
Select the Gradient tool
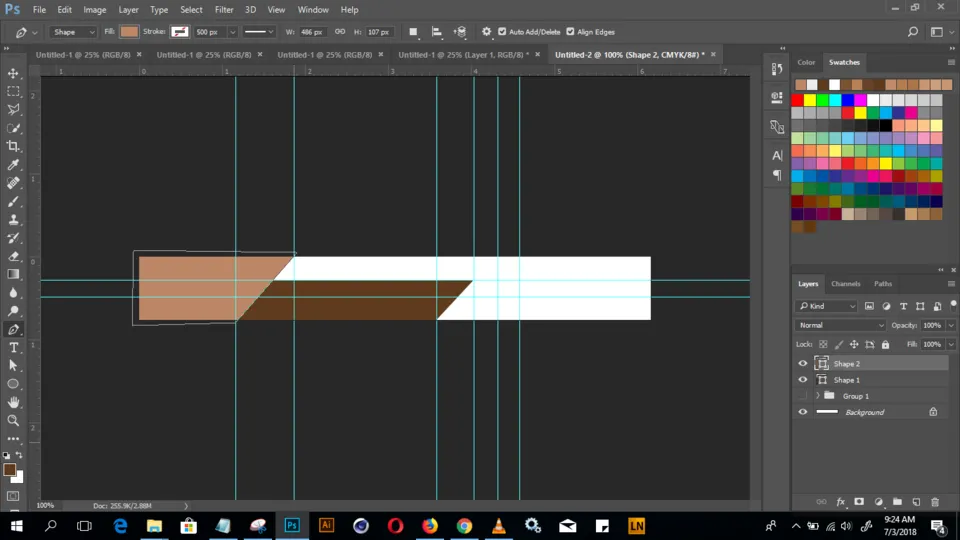tap(13, 274)
